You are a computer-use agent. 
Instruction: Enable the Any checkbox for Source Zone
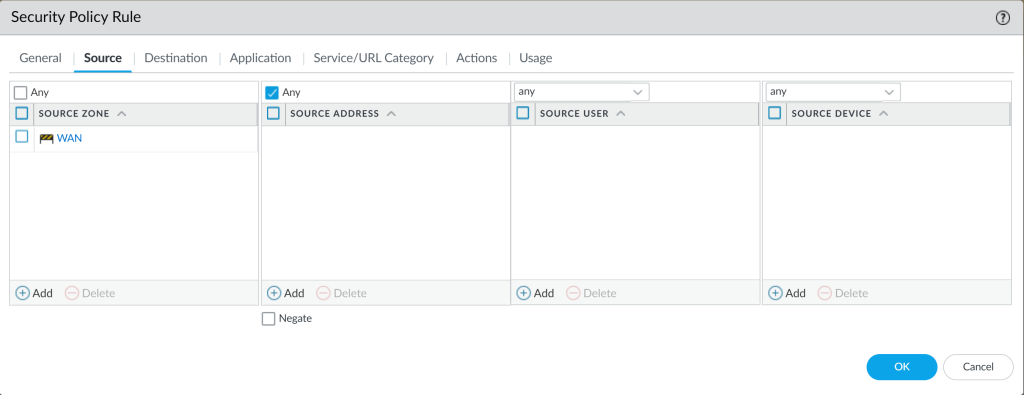coord(21,93)
